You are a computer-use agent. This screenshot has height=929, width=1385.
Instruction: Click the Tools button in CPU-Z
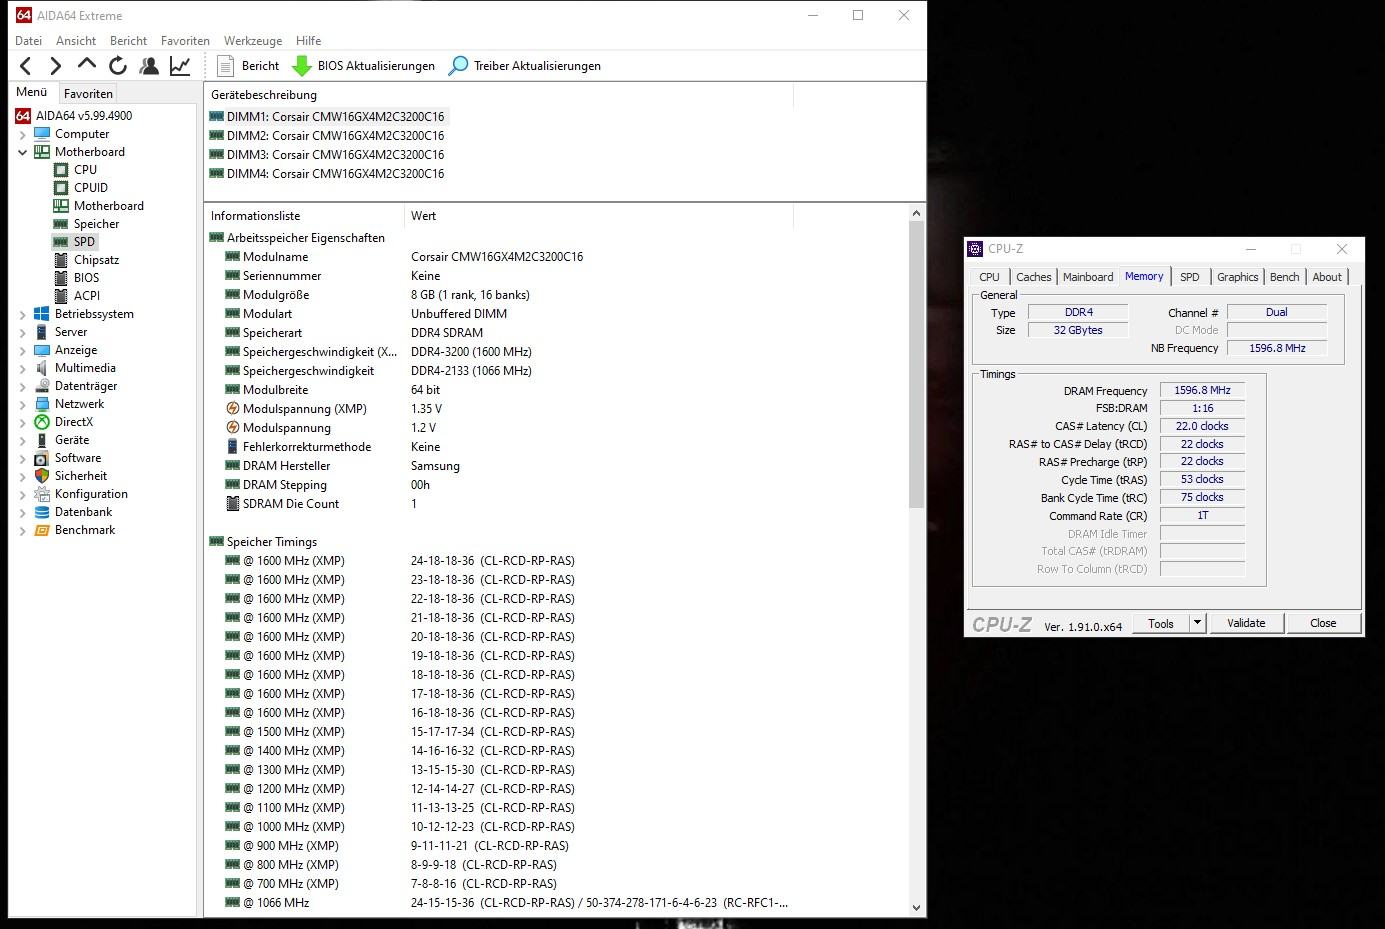coord(1161,623)
